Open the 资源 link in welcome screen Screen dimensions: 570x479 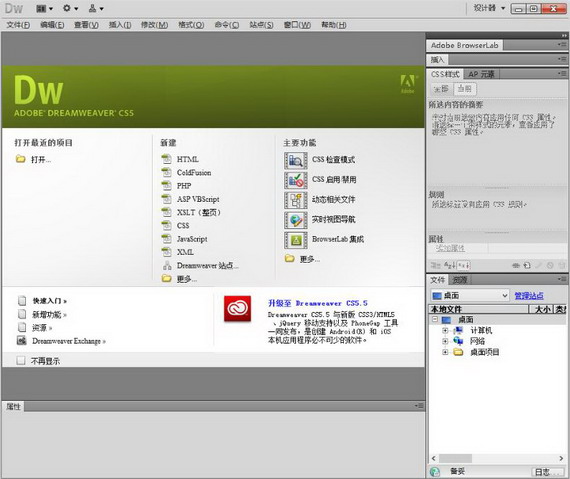pyautogui.click(x=42, y=328)
